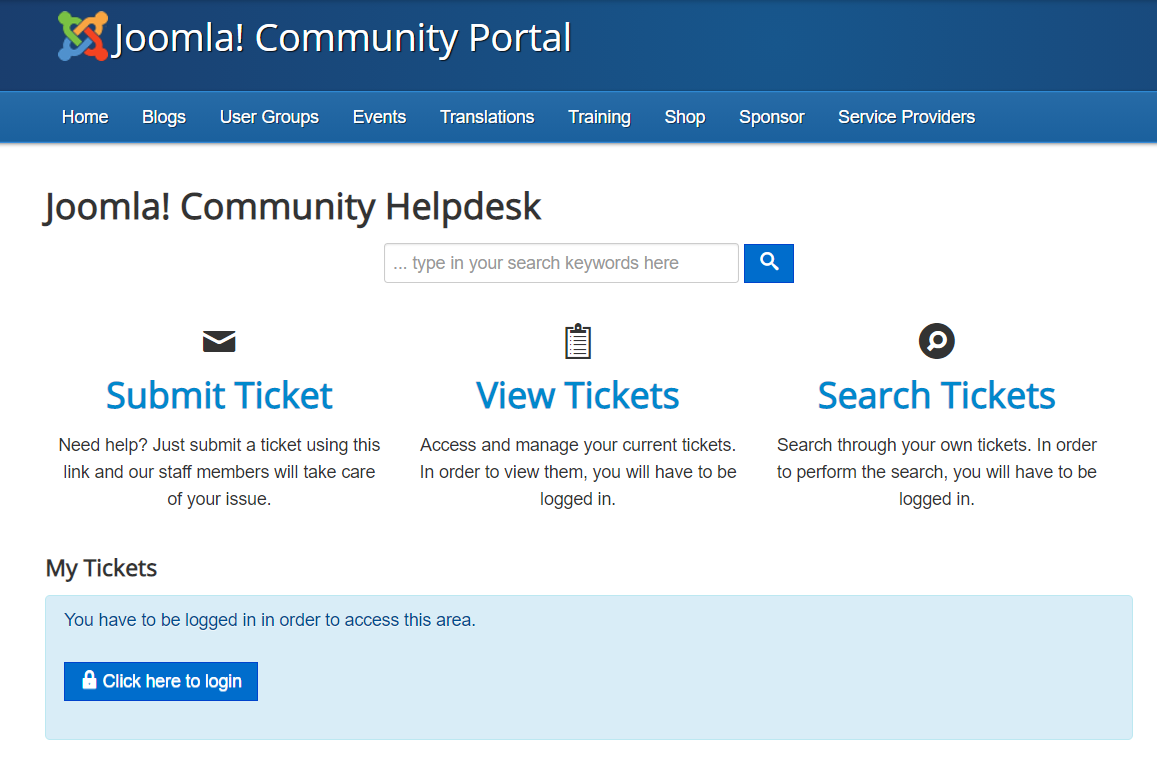Open Service Providers menu item
Viewport: 1157px width, 768px height.
pos(906,117)
